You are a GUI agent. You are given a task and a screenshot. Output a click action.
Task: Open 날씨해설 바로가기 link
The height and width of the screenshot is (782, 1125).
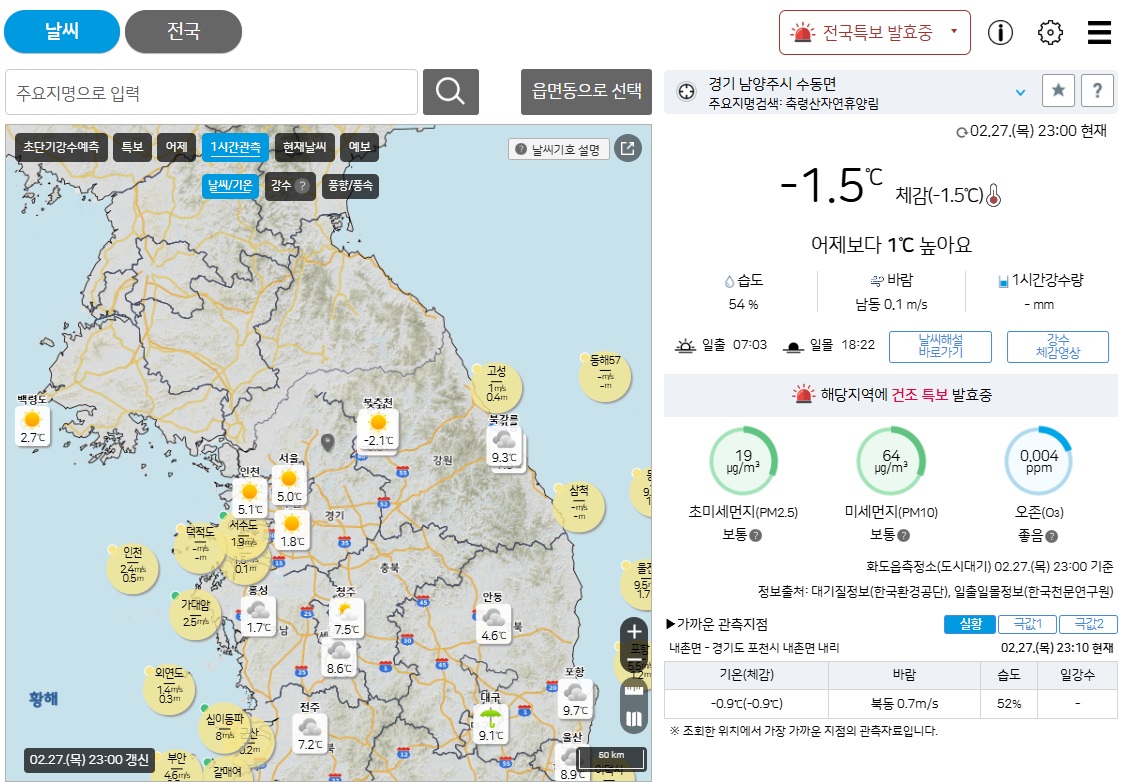[x=941, y=347]
